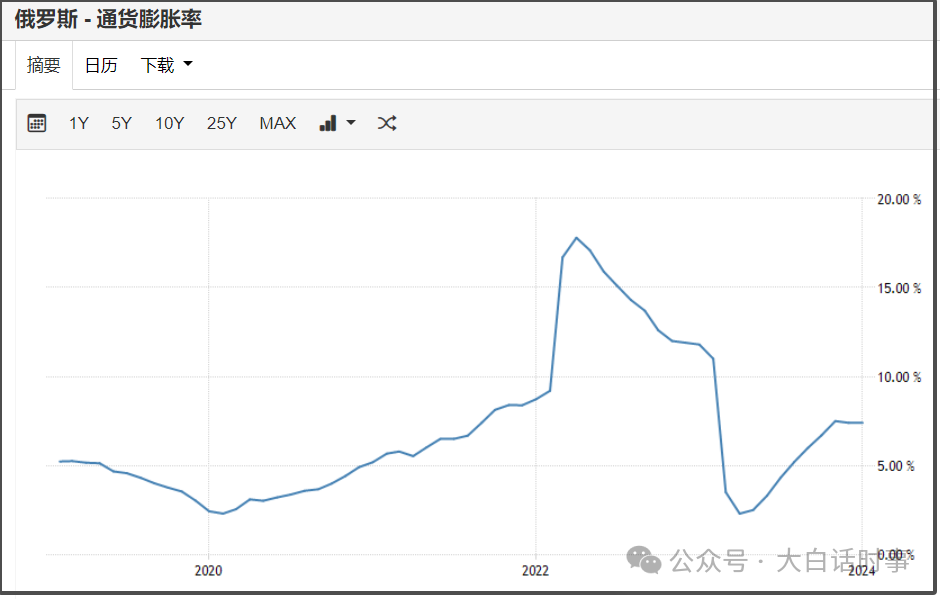Select the 5Y time range
940x599 pixels.
(121, 123)
